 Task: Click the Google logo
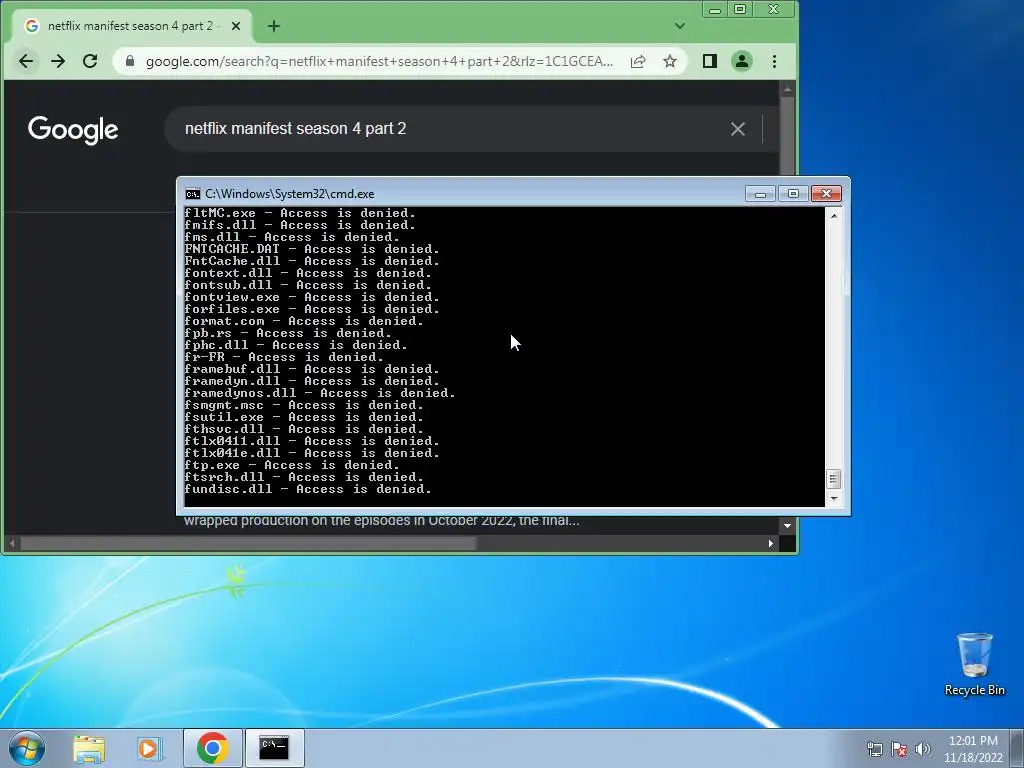[x=73, y=129]
